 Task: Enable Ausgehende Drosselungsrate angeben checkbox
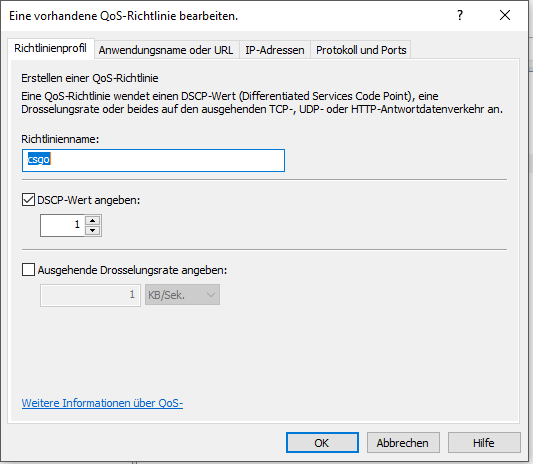pos(28,270)
